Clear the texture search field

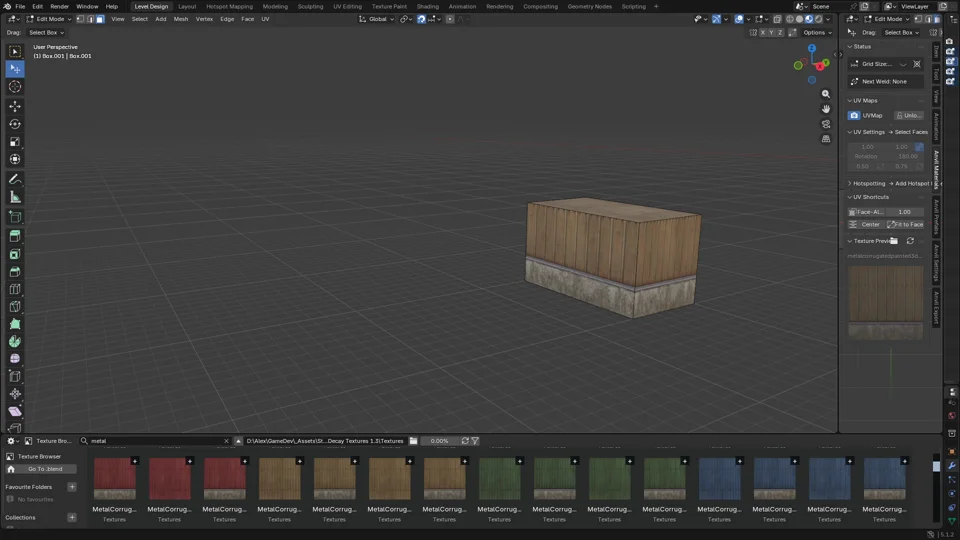click(x=226, y=441)
